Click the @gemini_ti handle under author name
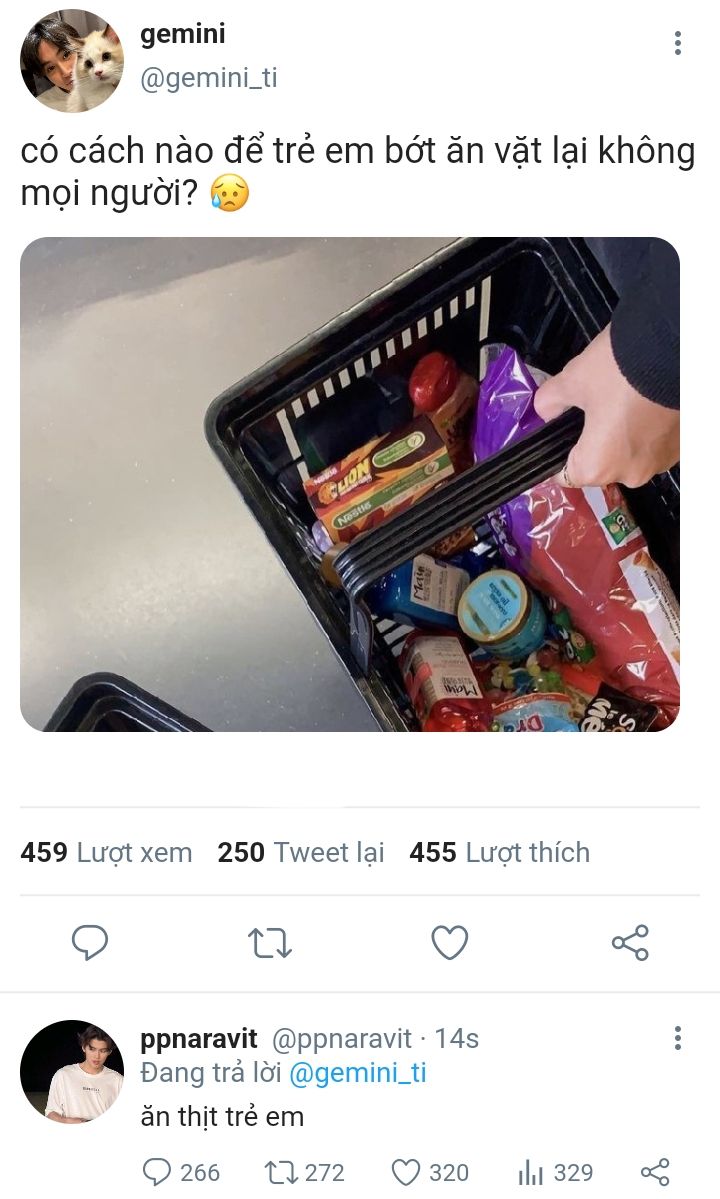720x1199 pixels. click(x=209, y=78)
